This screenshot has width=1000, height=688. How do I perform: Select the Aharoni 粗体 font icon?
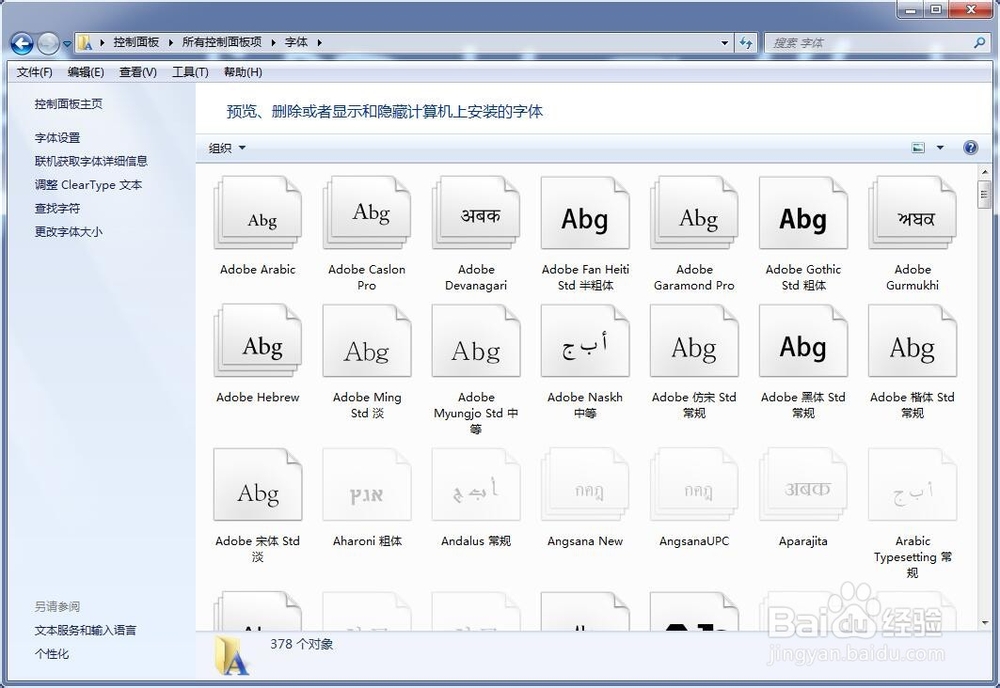pos(367,485)
